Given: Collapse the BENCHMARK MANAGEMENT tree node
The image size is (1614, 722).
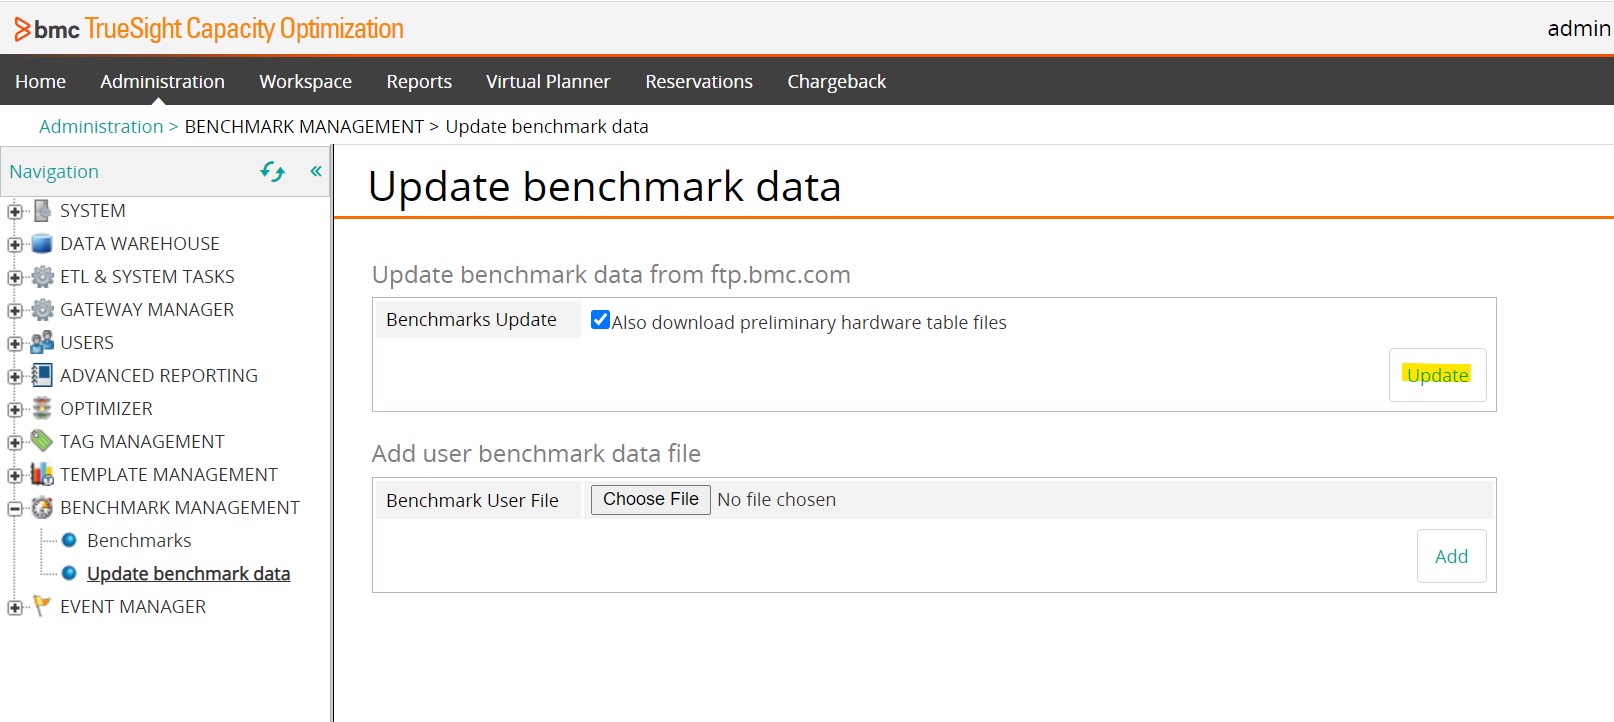Looking at the screenshot, I should [x=15, y=509].
